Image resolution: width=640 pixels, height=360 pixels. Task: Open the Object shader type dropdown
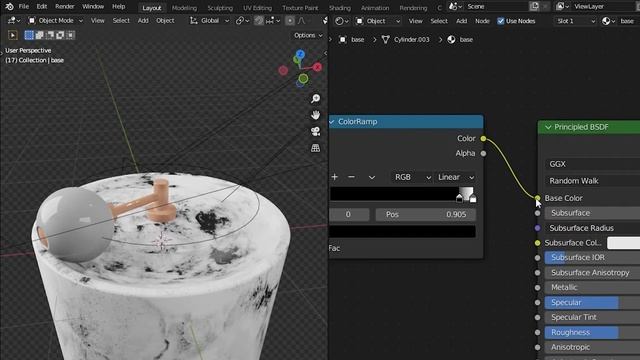[378, 21]
